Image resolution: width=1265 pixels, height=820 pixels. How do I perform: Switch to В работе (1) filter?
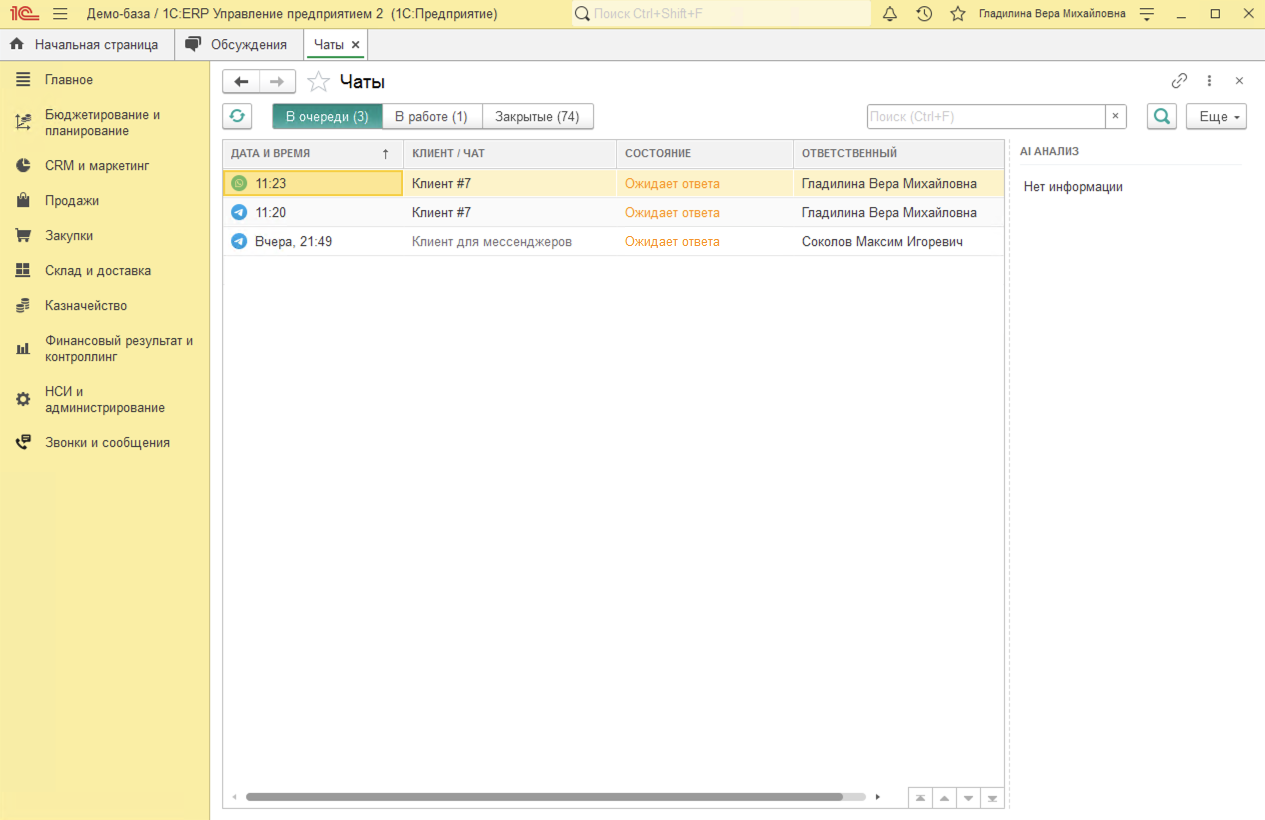coord(431,116)
